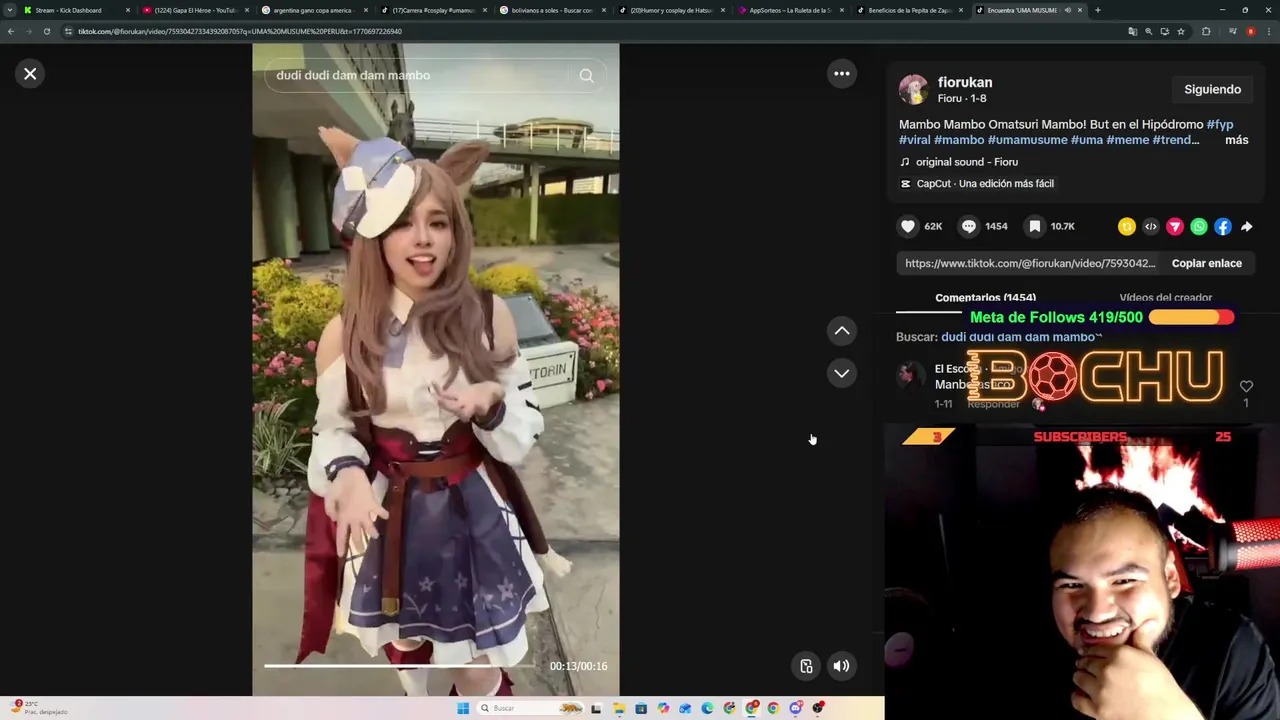Open original sound - Fioru music link
Image resolution: width=1280 pixels, height=720 pixels.
point(966,162)
